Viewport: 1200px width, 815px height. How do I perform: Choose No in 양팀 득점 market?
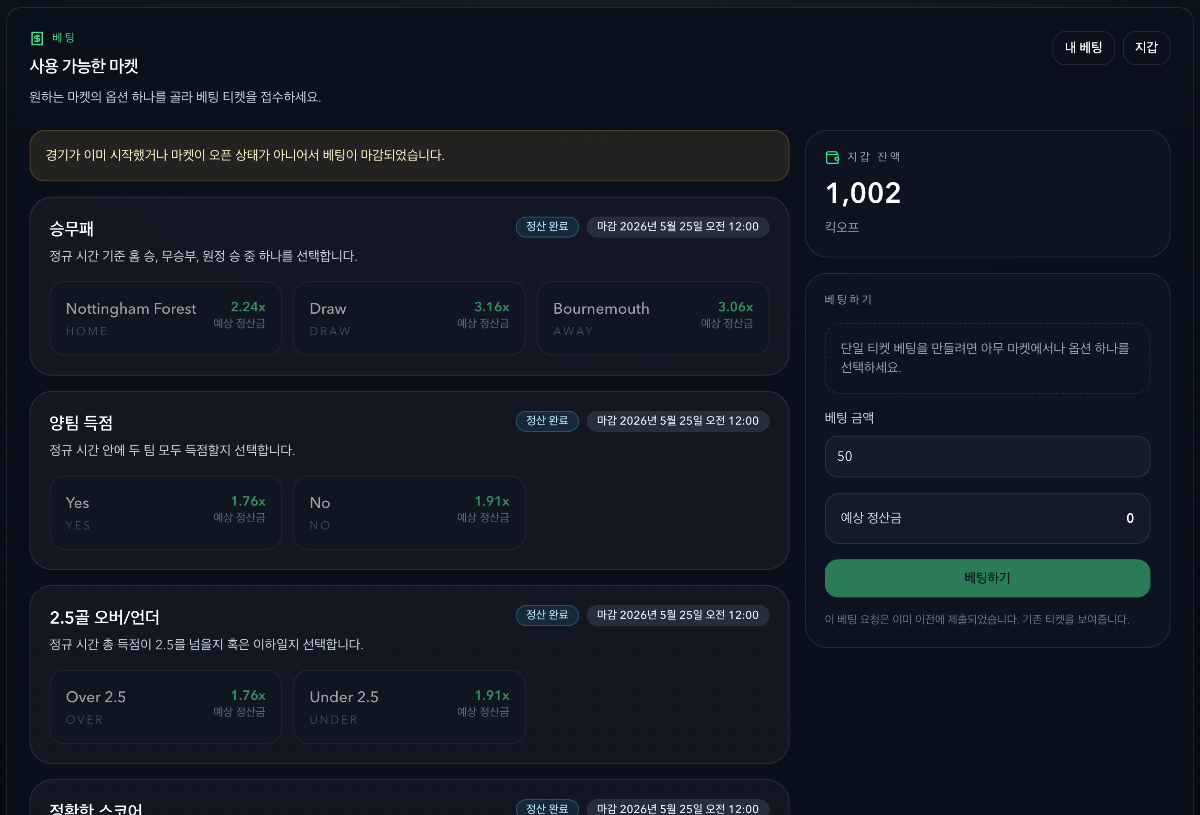409,512
